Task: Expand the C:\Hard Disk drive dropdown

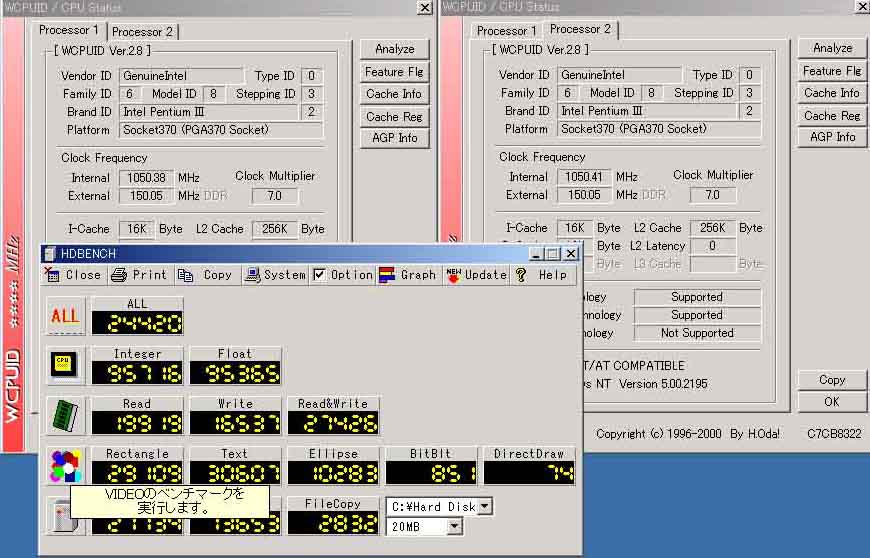Action: tap(485, 506)
